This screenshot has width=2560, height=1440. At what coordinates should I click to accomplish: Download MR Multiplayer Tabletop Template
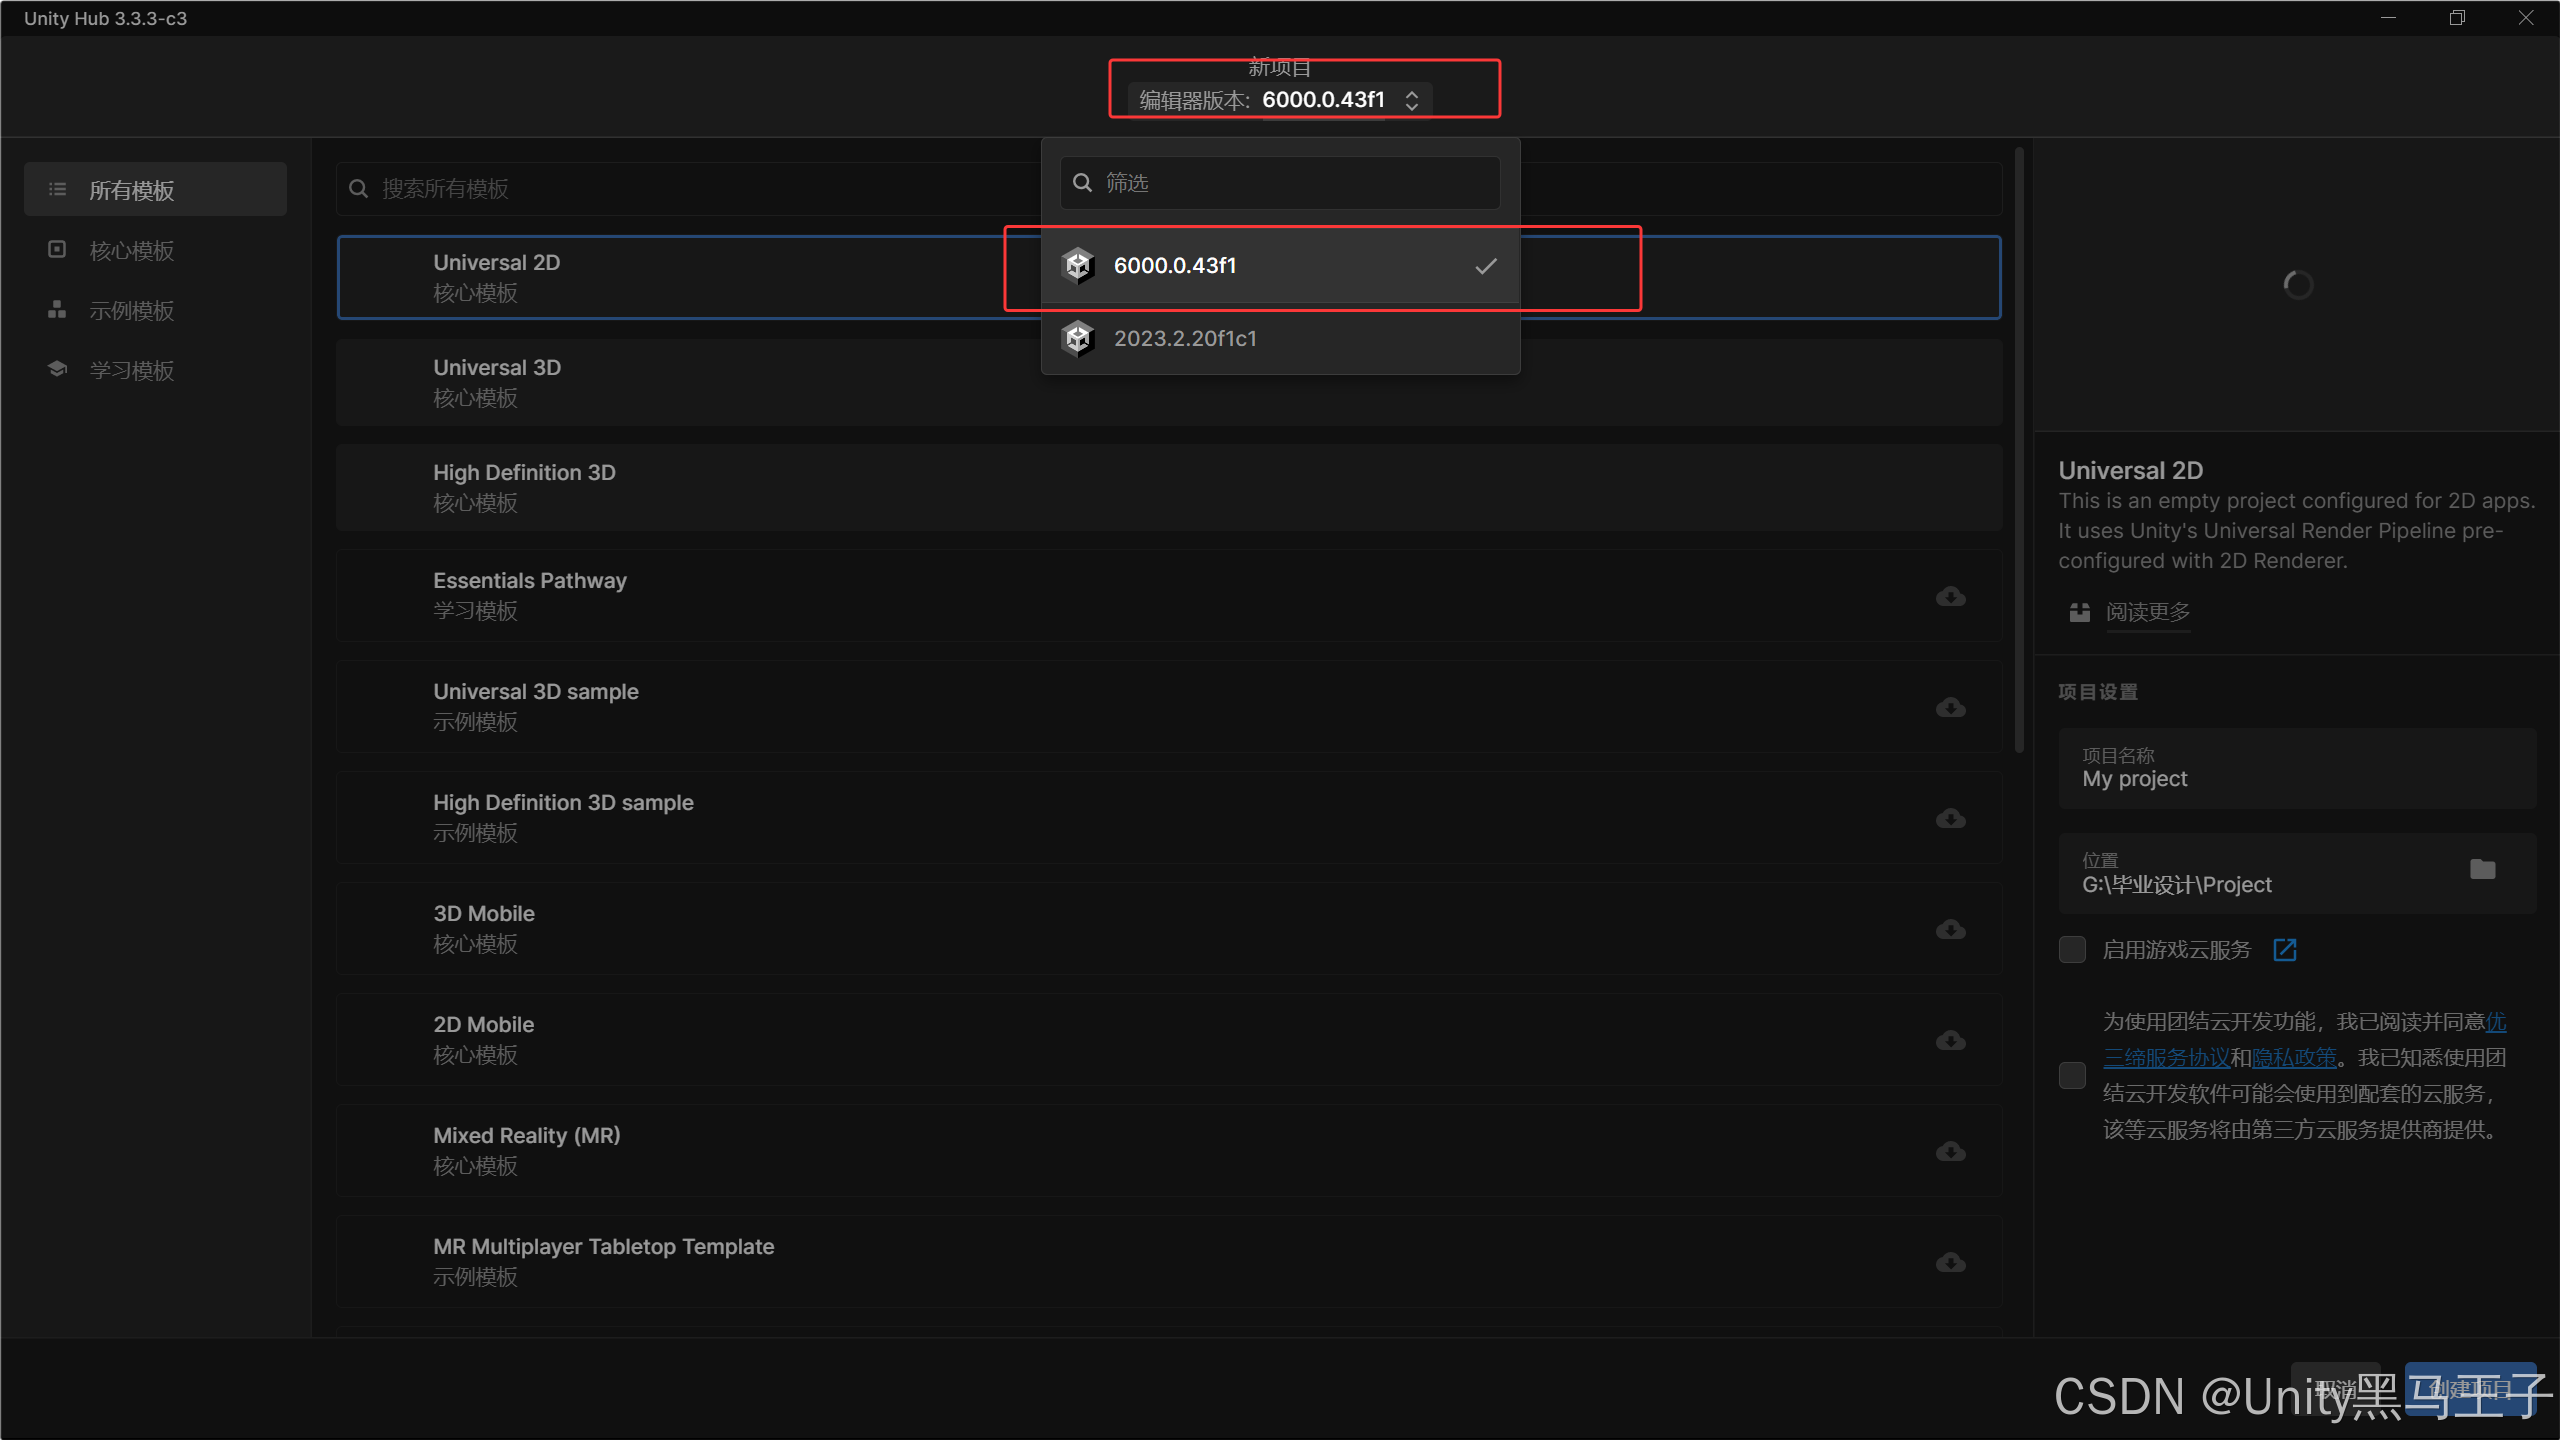tap(1950, 1263)
